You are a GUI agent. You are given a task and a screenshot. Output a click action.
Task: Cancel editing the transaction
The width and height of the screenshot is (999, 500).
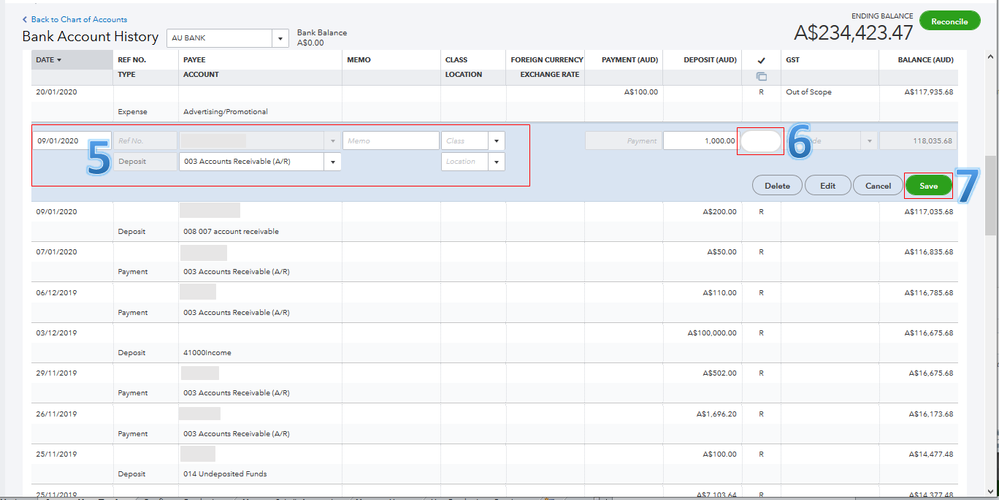pos(877,186)
